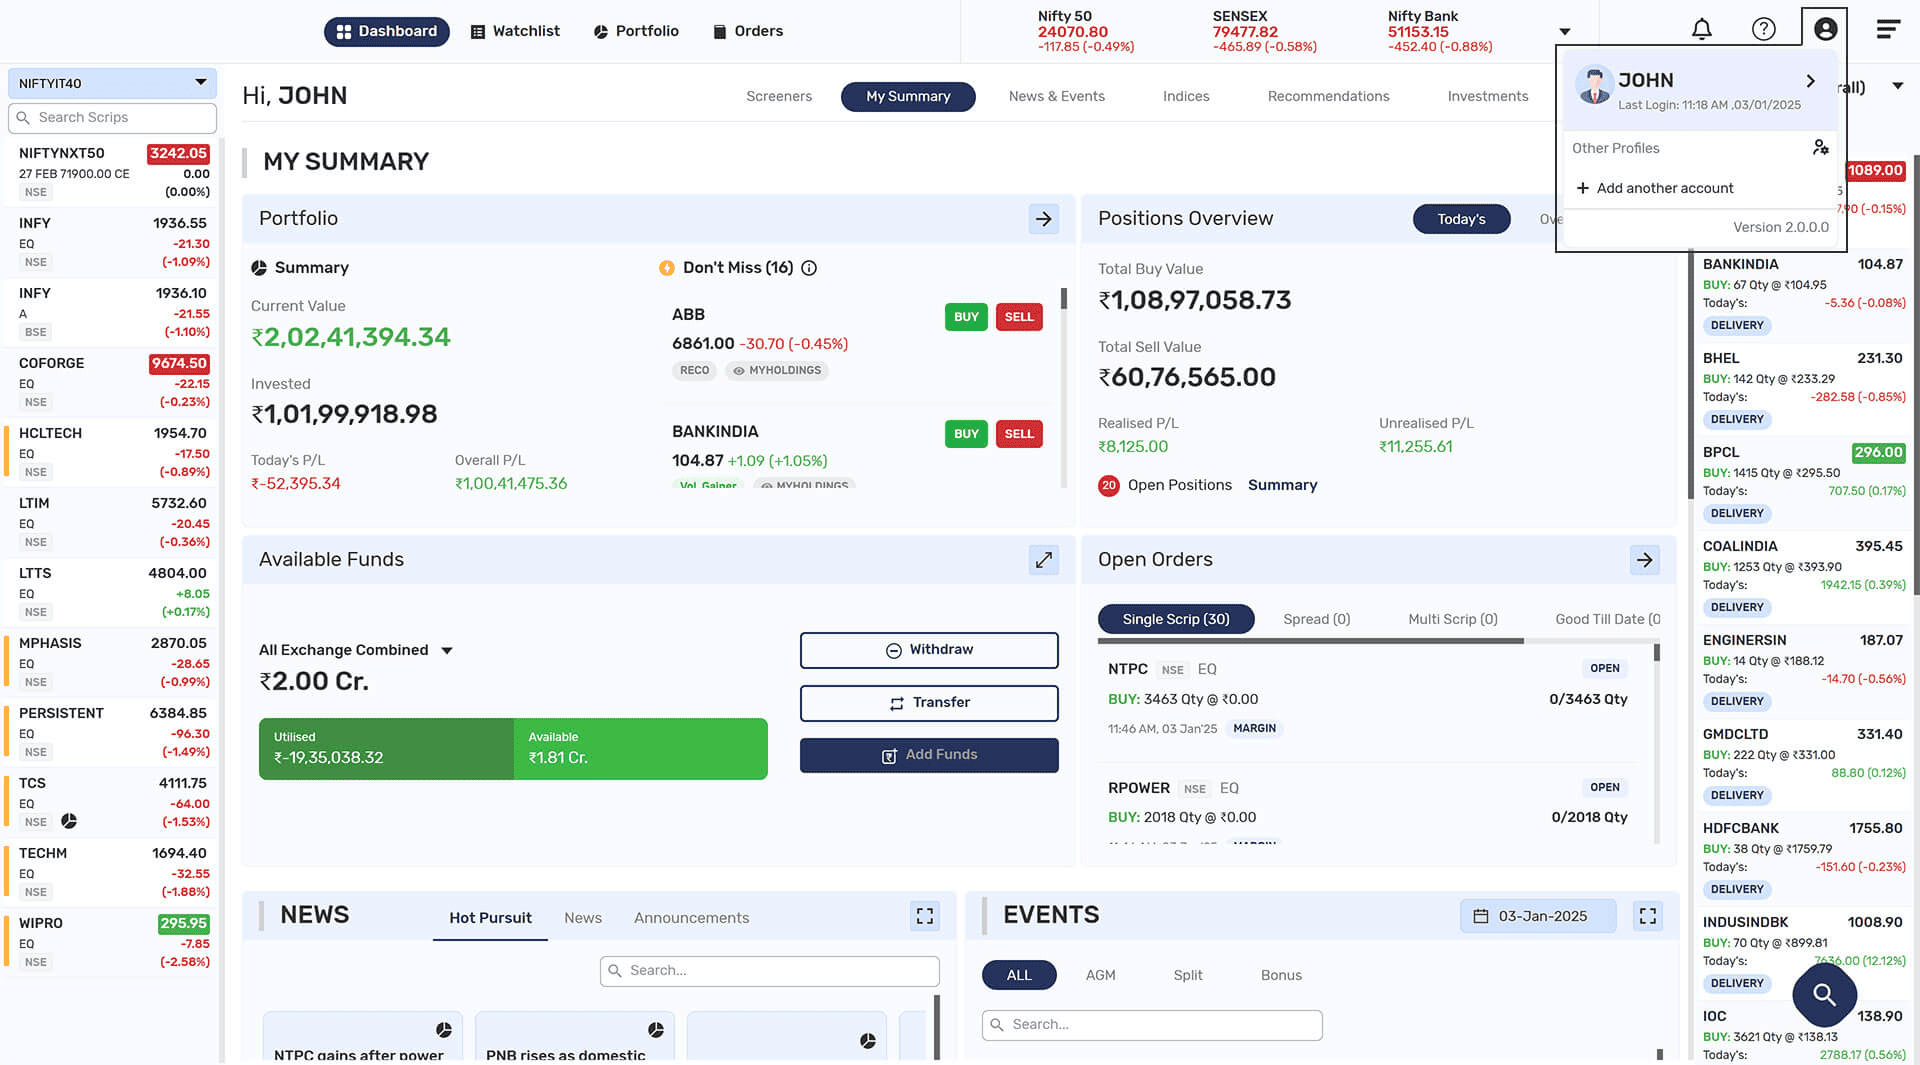Maximize the News panel
The image size is (1920, 1065).
click(x=925, y=916)
